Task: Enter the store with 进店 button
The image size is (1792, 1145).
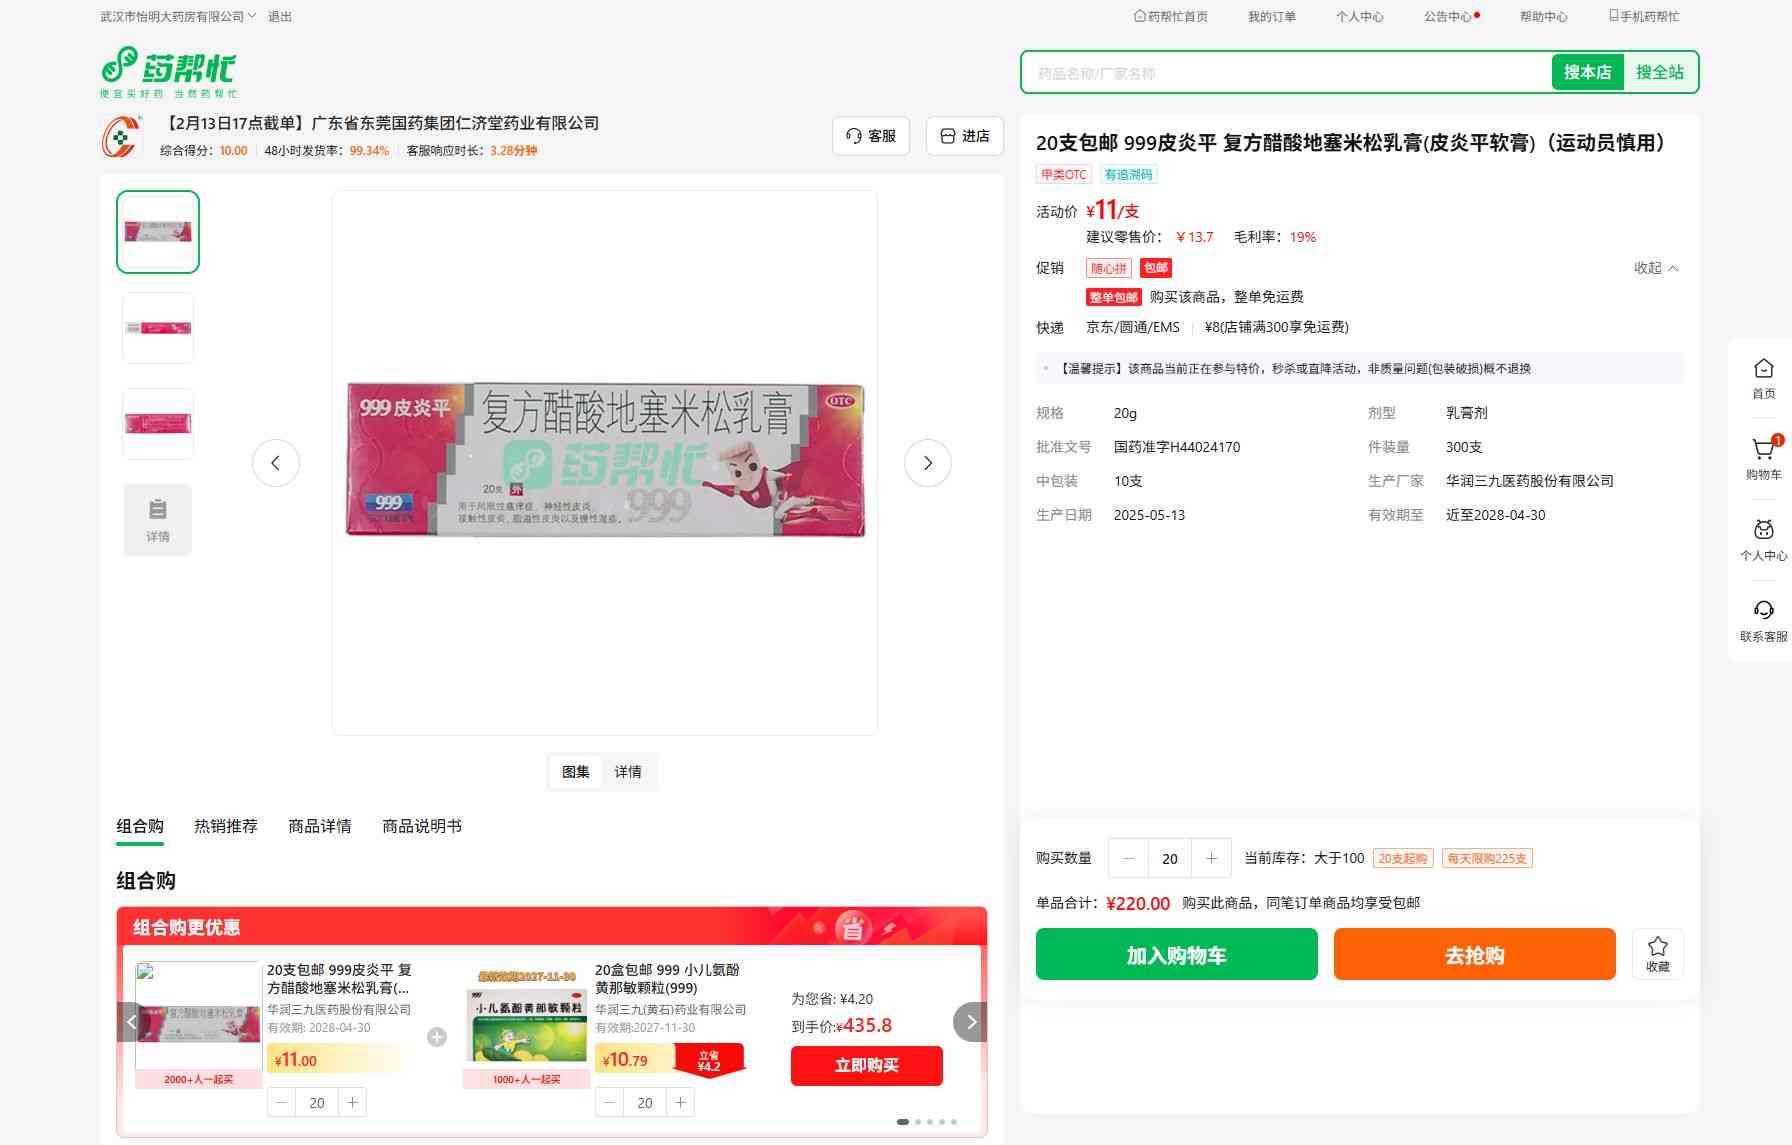Action: point(964,136)
